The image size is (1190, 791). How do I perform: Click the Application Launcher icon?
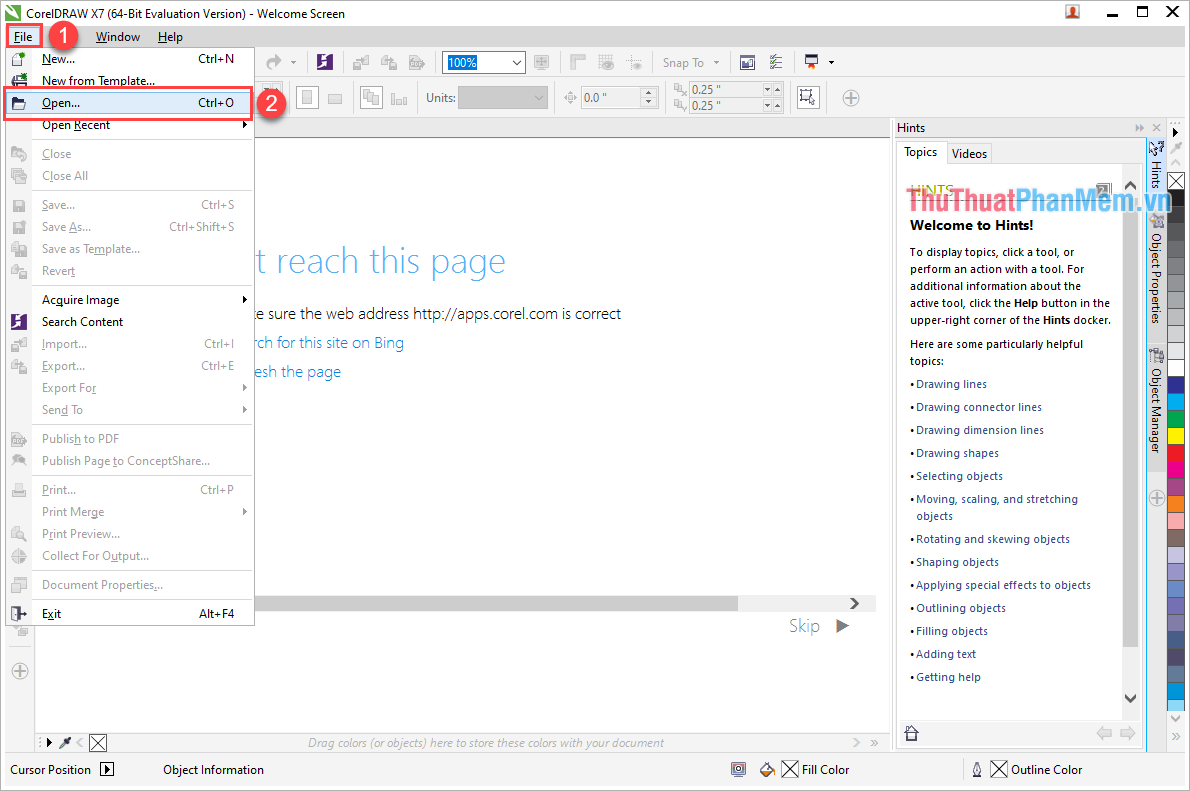click(x=811, y=62)
